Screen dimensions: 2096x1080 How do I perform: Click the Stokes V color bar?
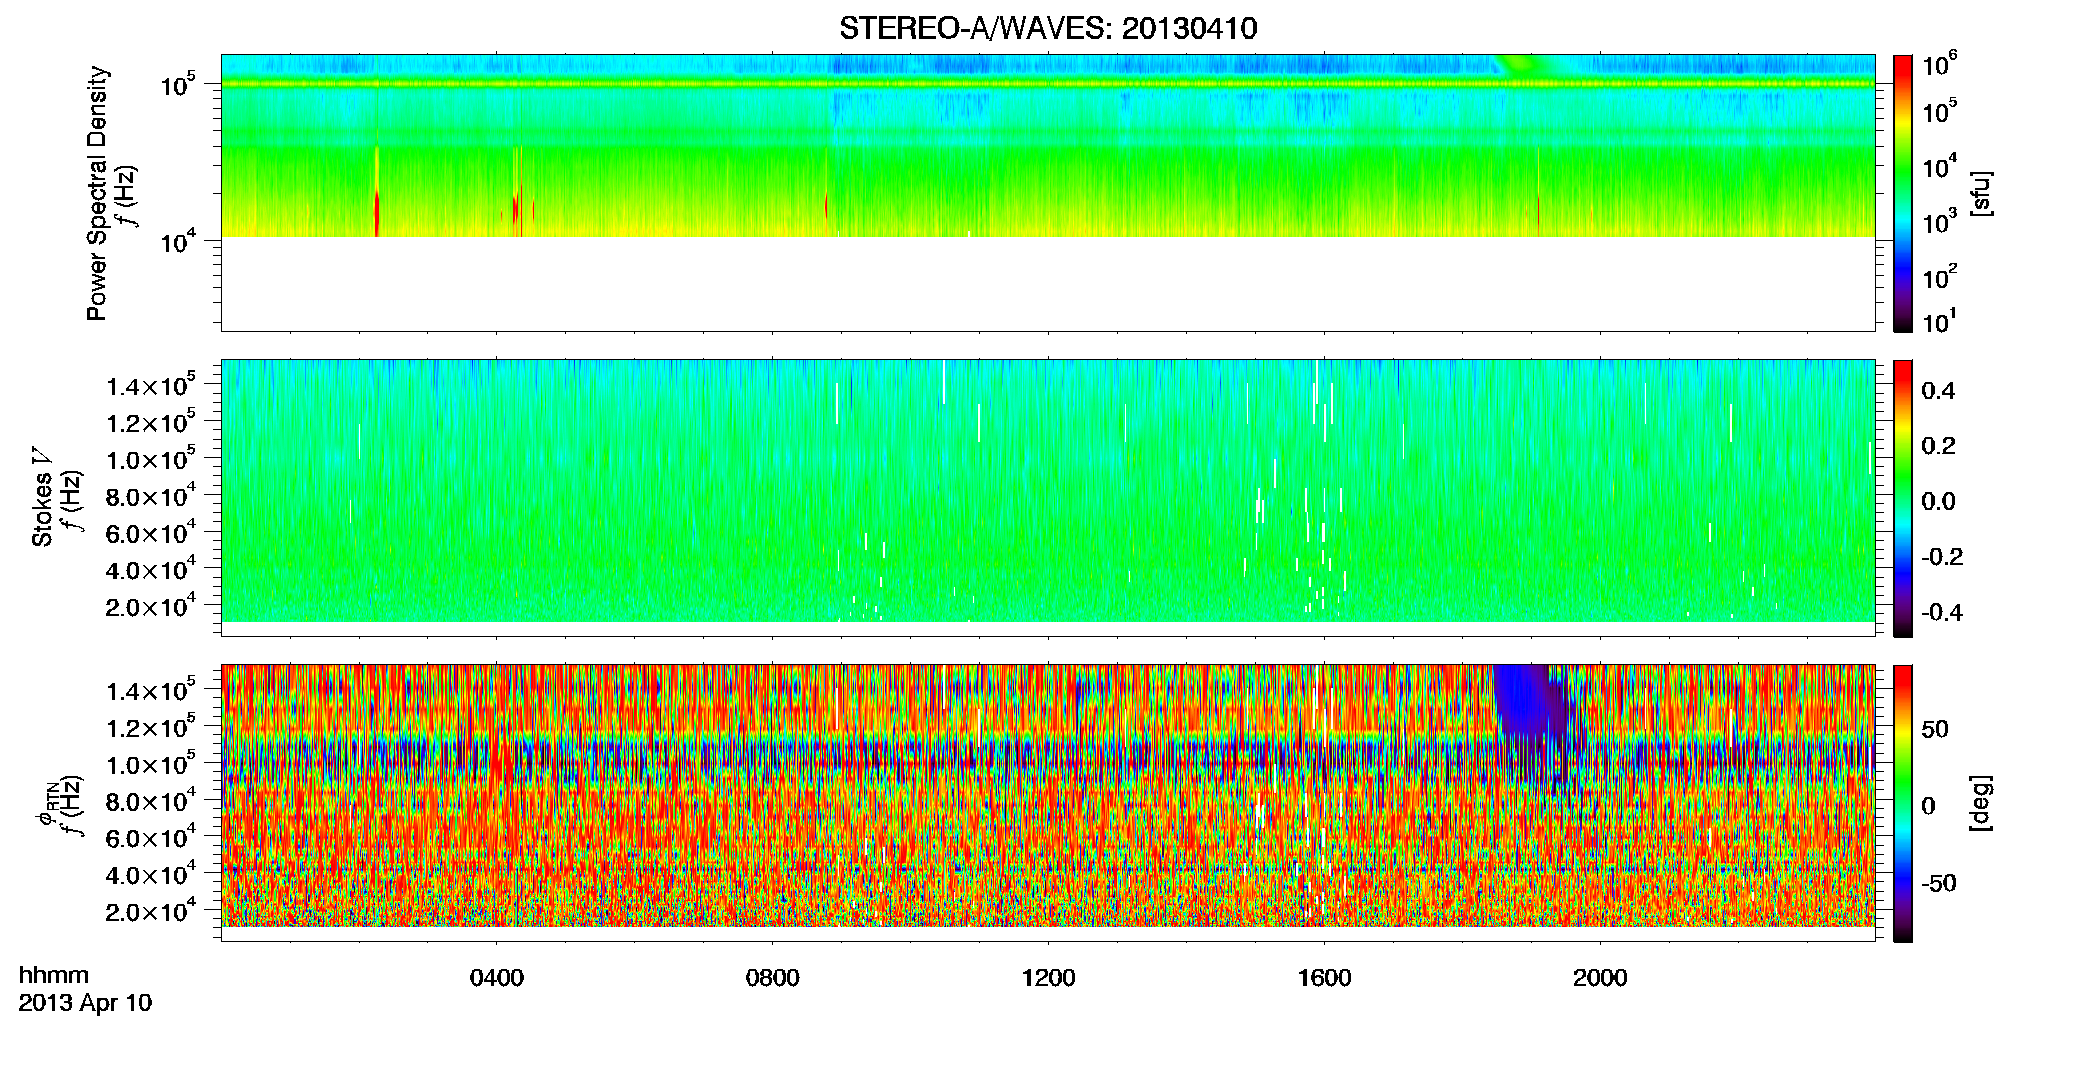[1903, 498]
